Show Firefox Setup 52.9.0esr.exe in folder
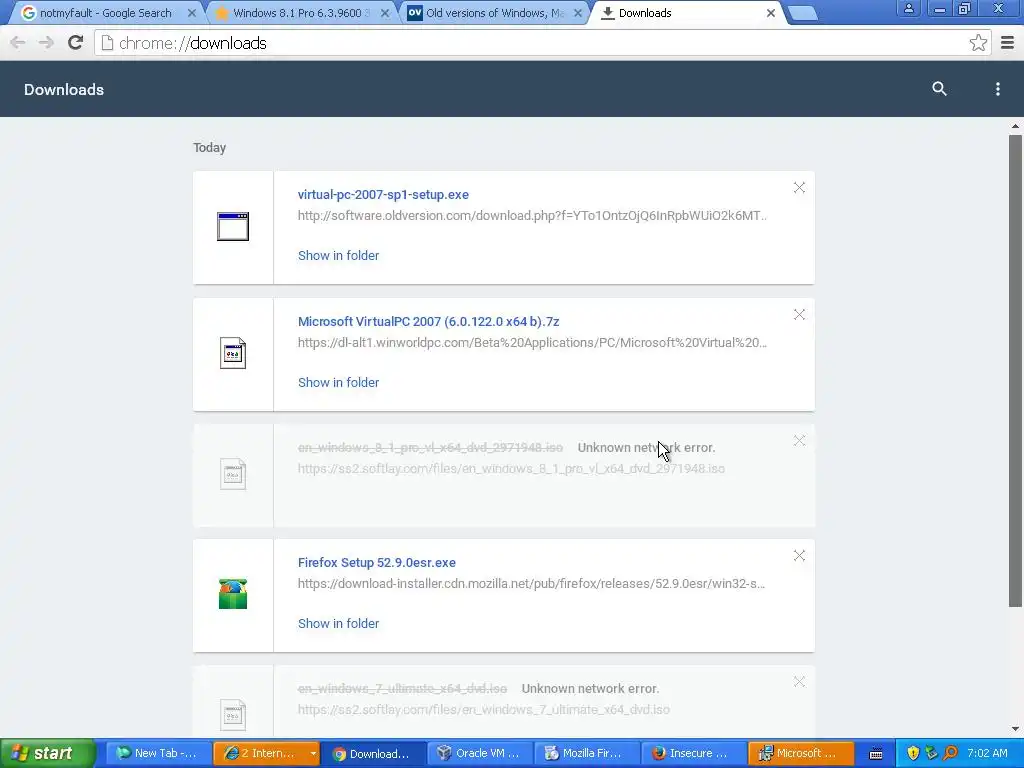 point(338,623)
